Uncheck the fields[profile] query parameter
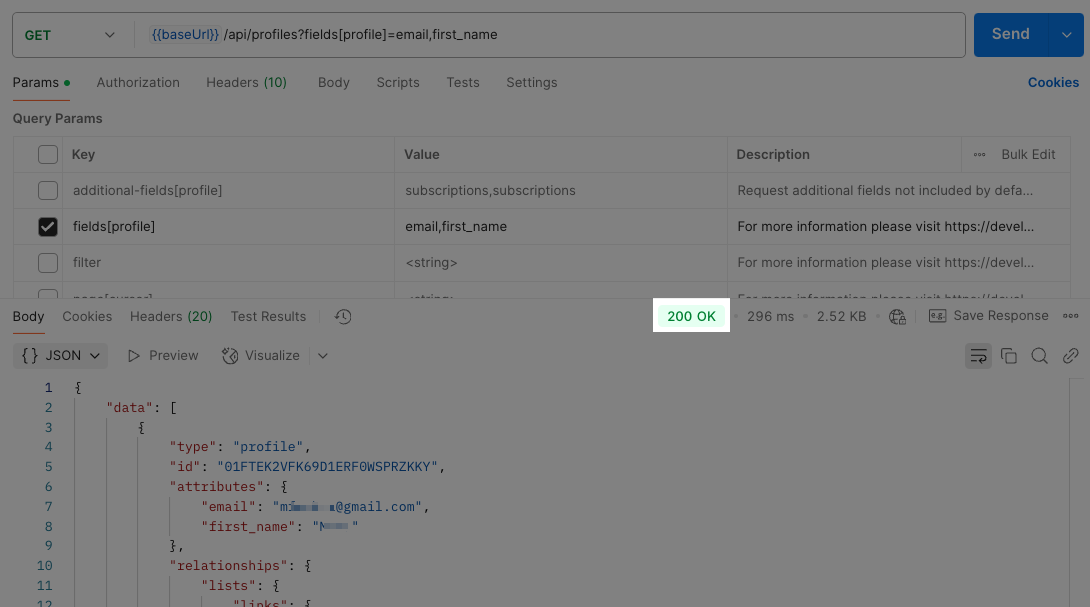Image resolution: width=1090 pixels, height=607 pixels. [x=48, y=226]
